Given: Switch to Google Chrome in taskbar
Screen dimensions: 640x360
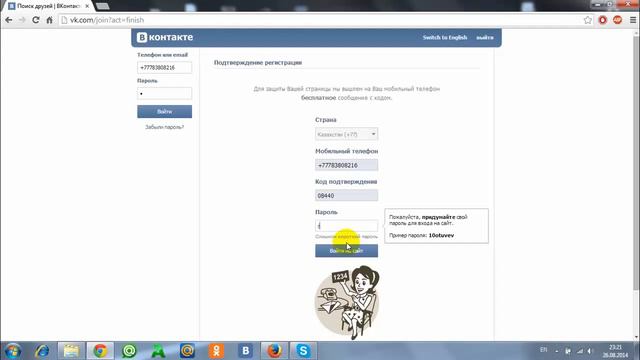Looking at the screenshot, I should click(100, 351).
